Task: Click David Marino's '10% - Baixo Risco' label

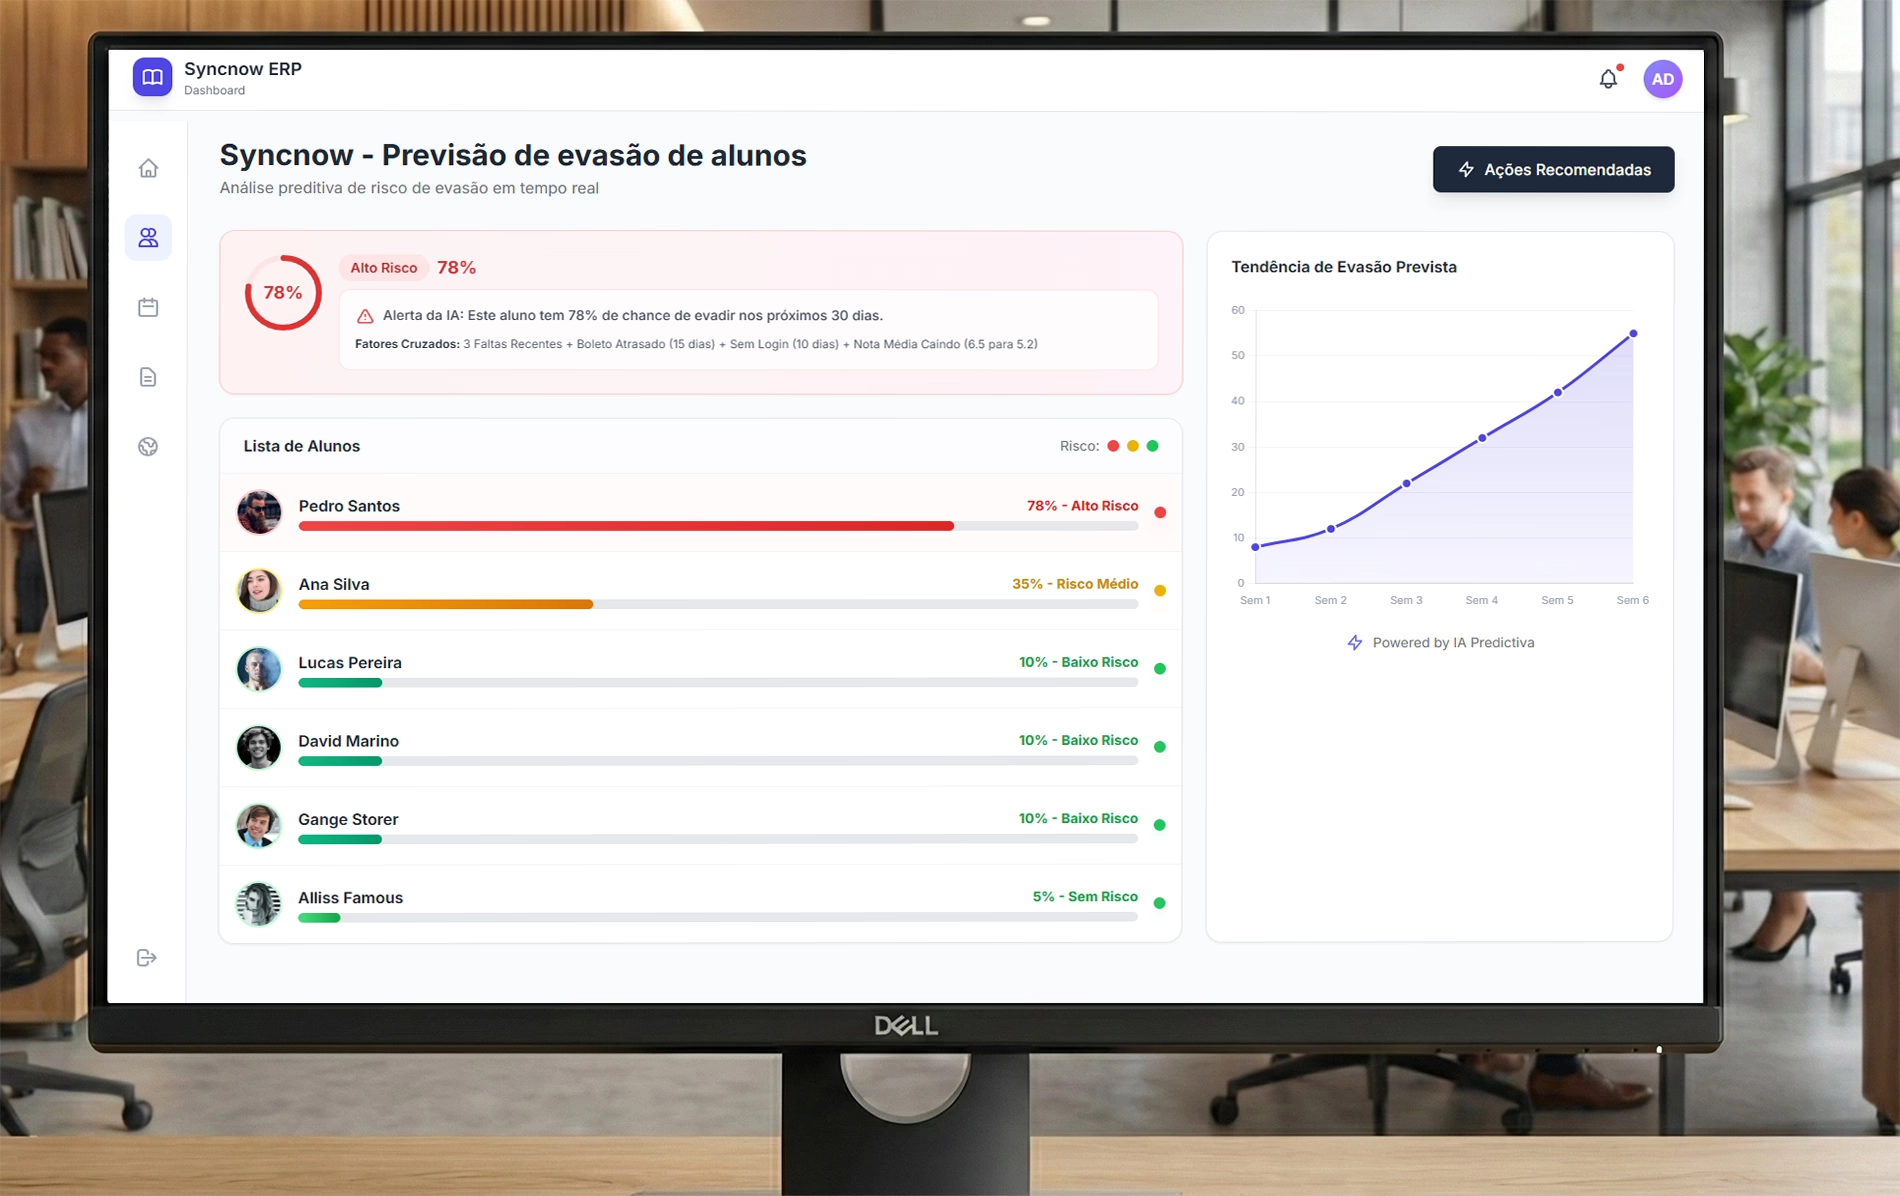Action: click(1078, 740)
